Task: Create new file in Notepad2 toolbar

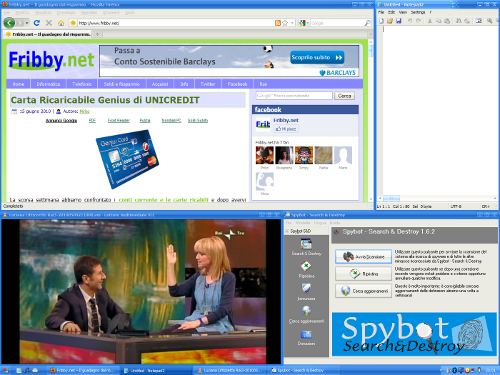Action: 381,21
